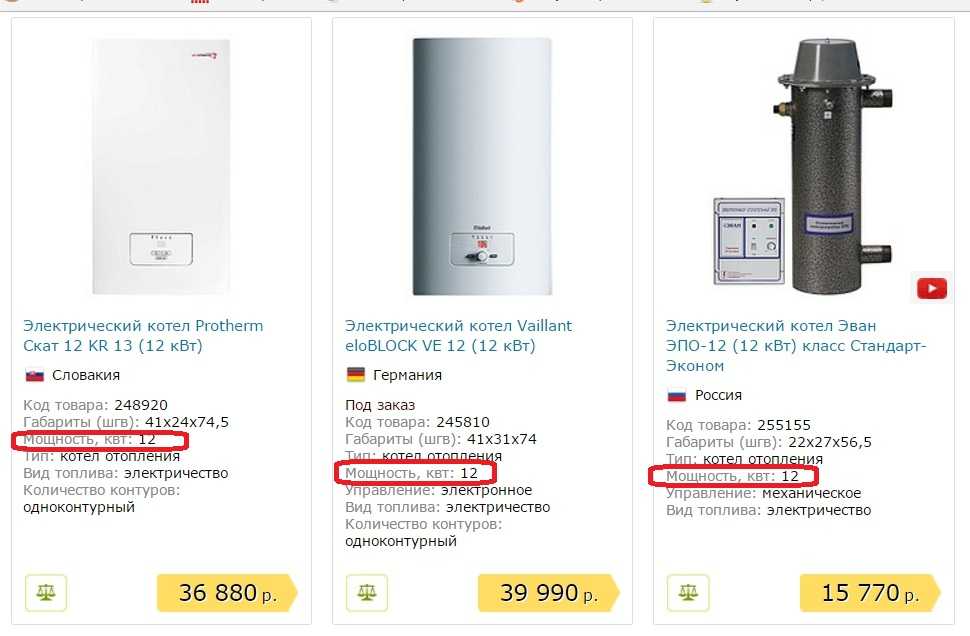This screenshot has height=636, width=970.
Task: Click the Slovakia flag icon
Action: (34, 375)
